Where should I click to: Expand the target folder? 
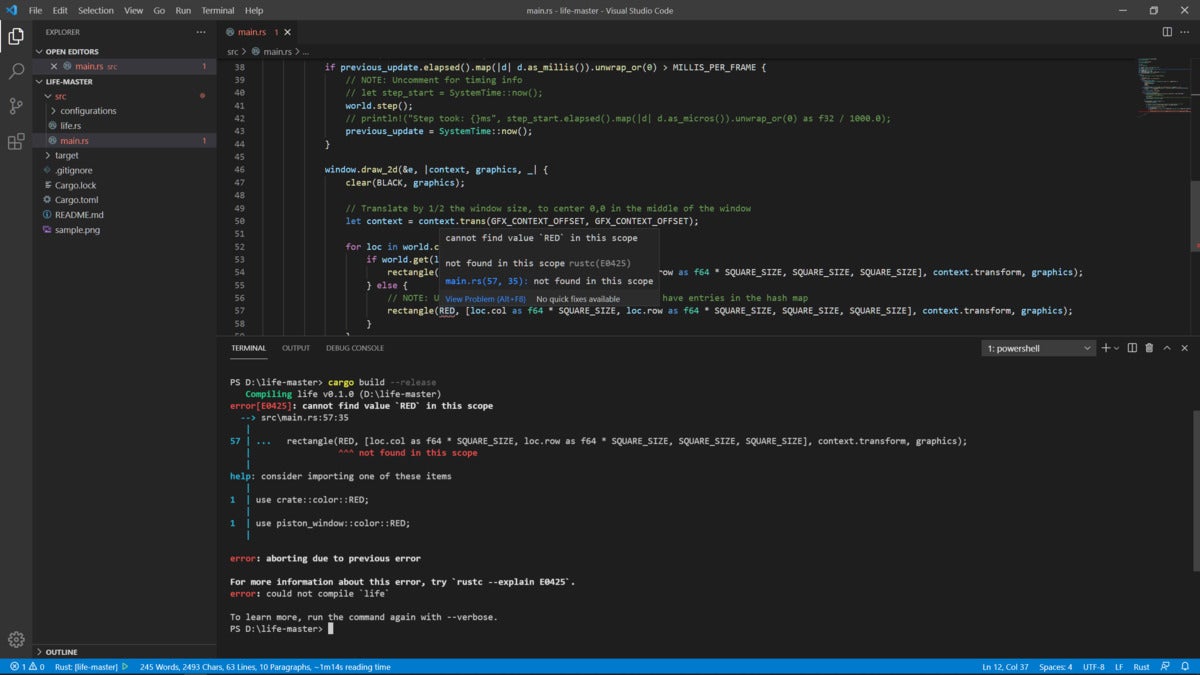point(124,155)
